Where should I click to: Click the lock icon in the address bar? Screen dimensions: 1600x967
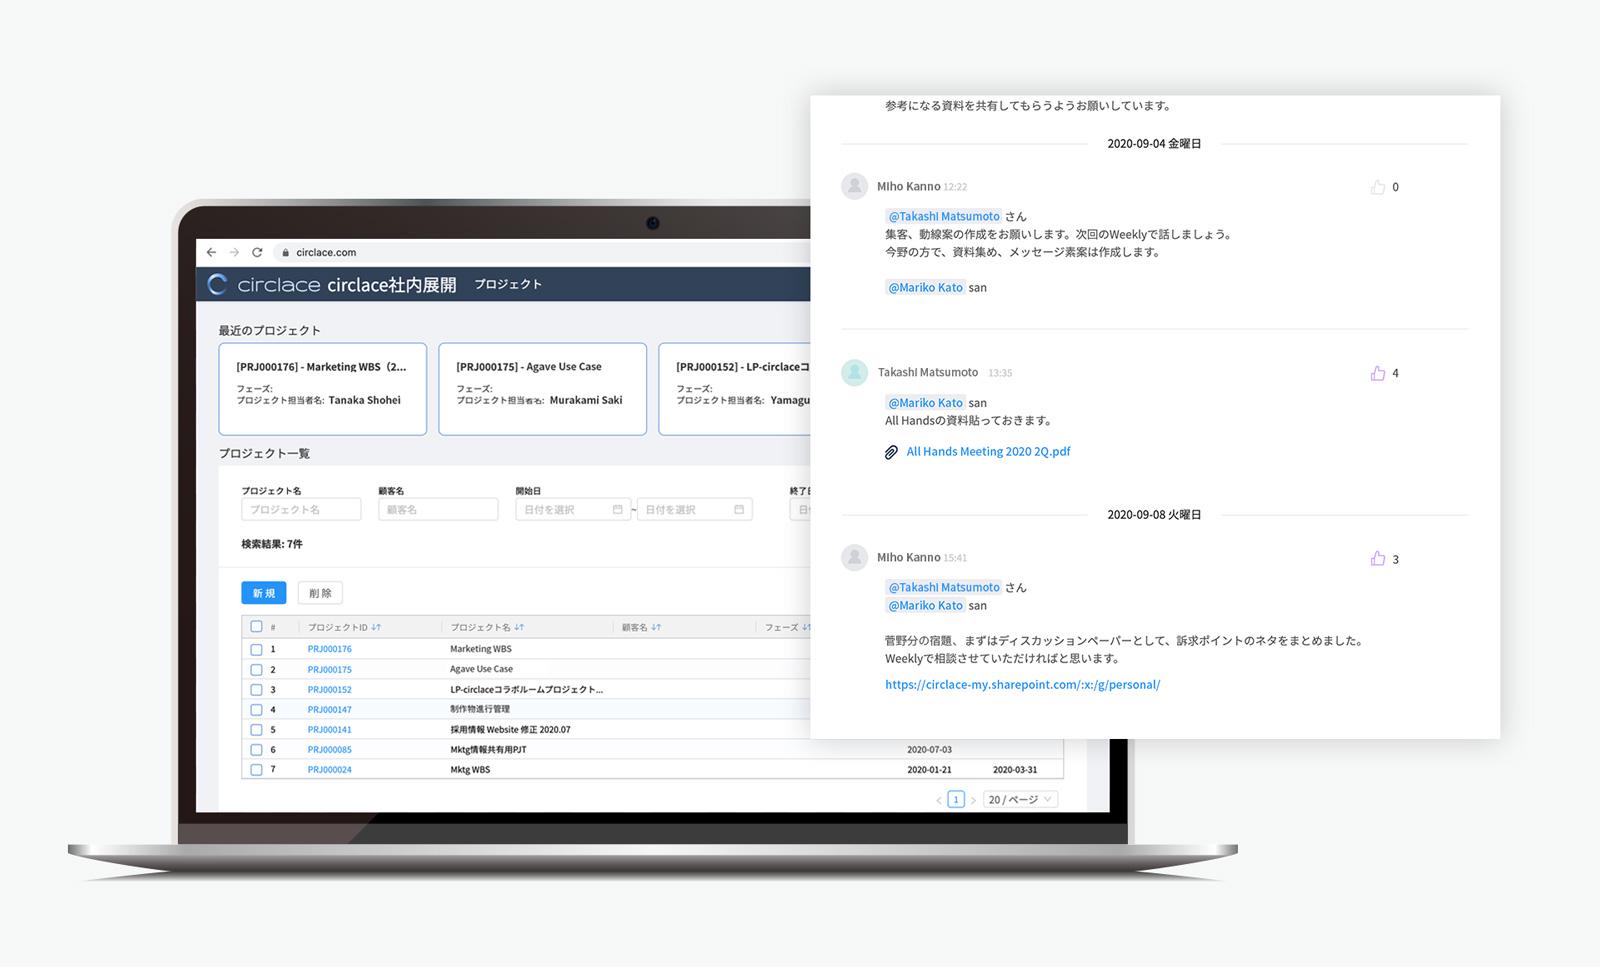287,252
